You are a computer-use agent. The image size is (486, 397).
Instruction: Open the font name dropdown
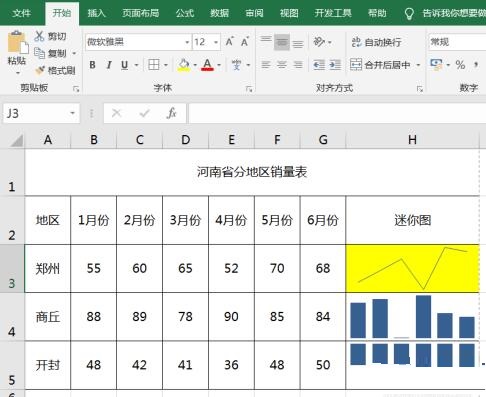pos(187,42)
